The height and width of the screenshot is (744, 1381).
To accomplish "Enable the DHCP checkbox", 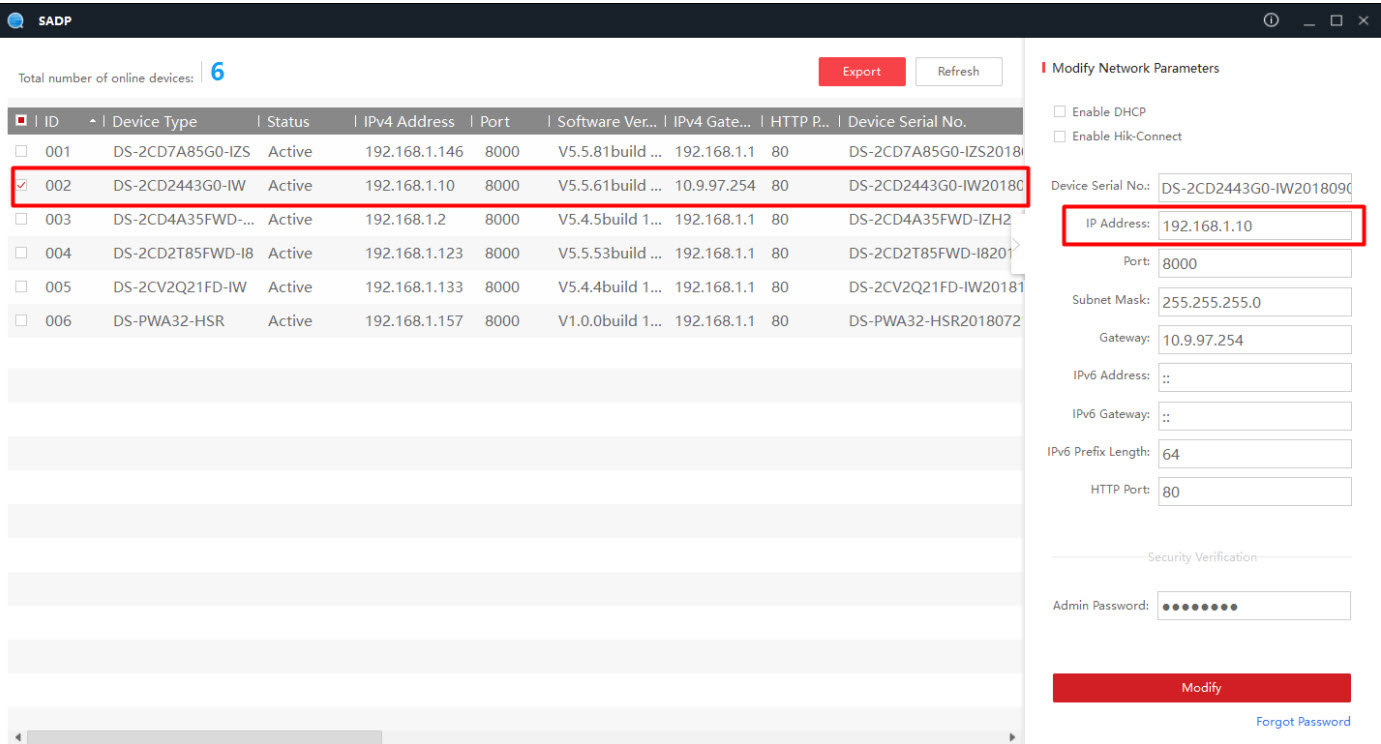I will tap(1060, 112).
